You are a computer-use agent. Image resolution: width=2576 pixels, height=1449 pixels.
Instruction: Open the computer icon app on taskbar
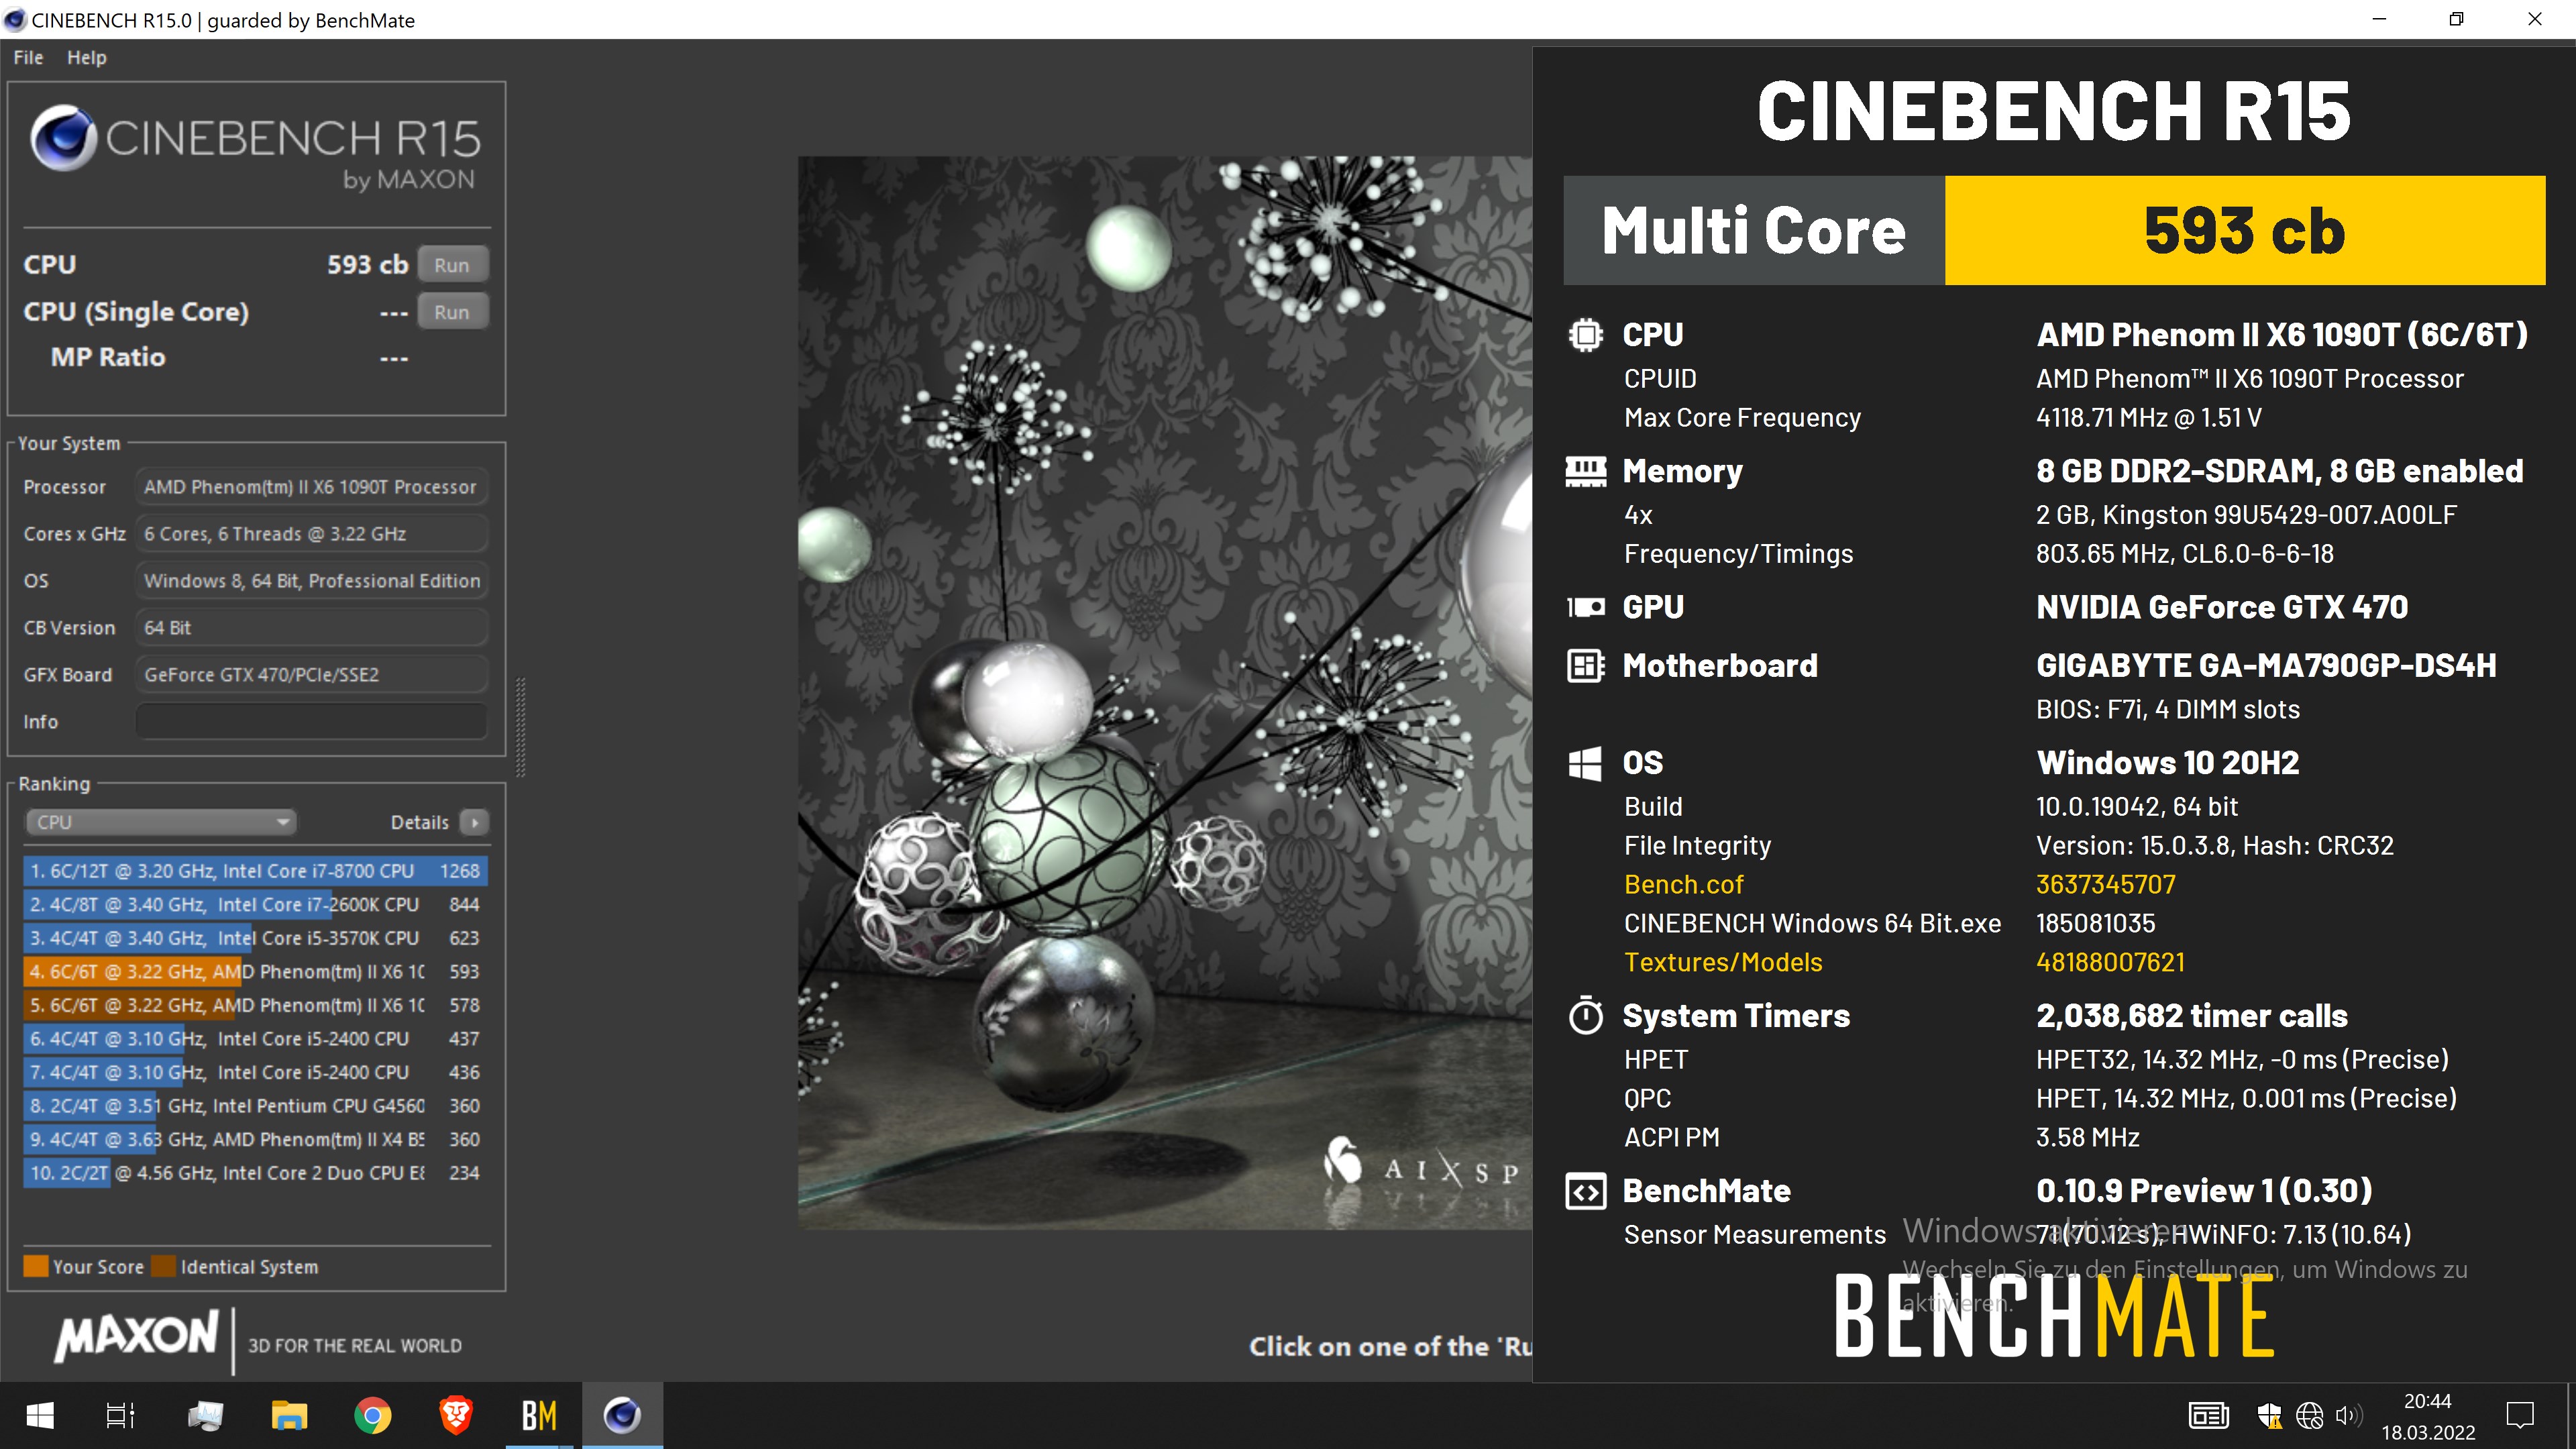[x=206, y=1415]
